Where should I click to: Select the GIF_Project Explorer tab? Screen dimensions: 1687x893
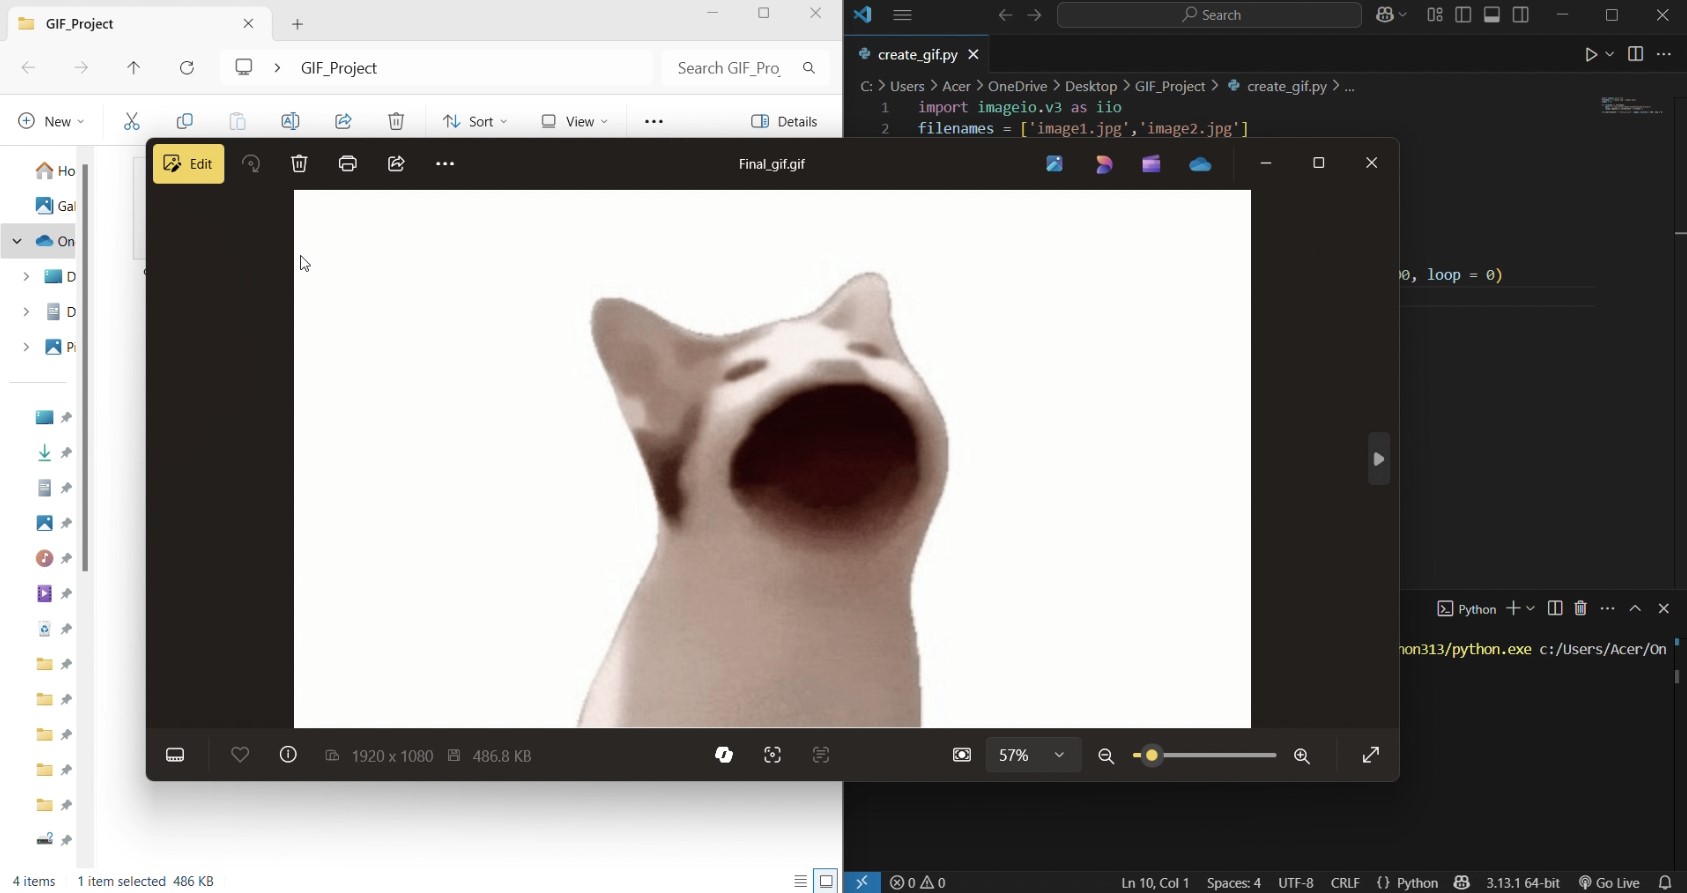point(137,24)
